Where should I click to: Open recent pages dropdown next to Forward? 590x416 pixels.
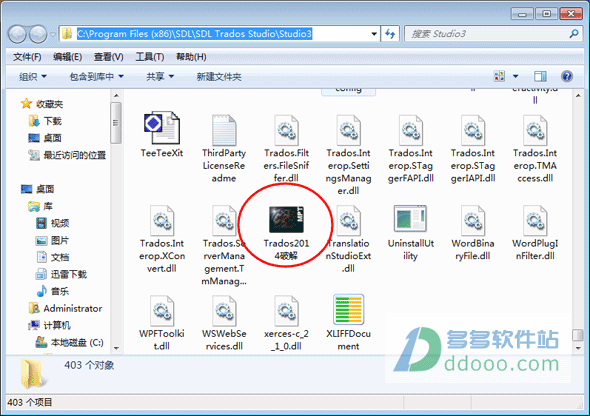coord(53,34)
